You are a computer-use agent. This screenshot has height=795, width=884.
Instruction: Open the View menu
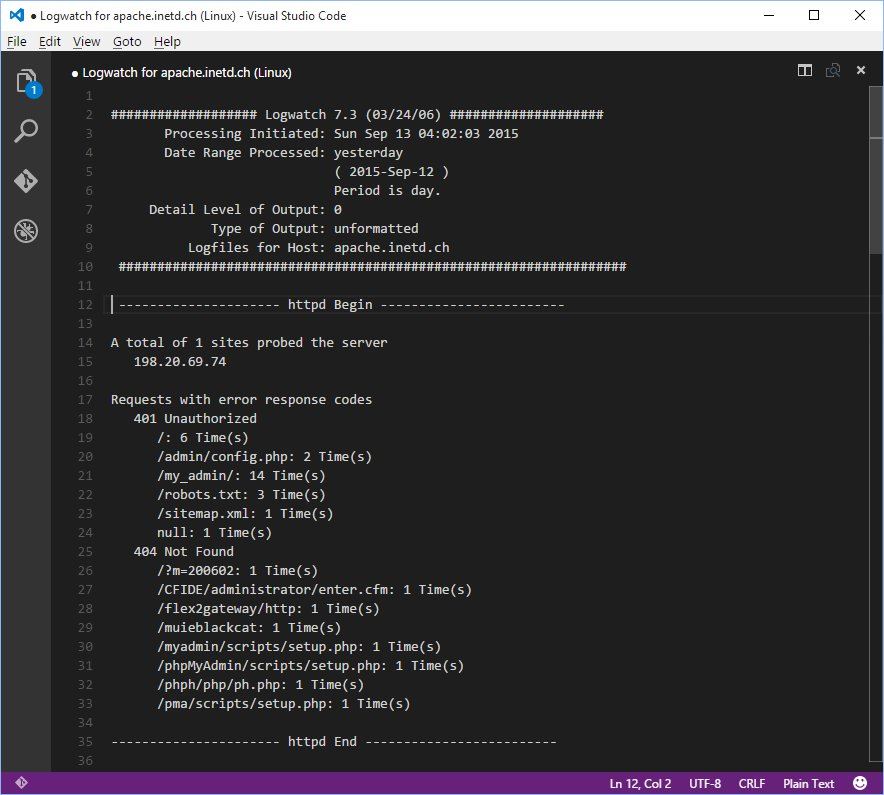coord(87,41)
